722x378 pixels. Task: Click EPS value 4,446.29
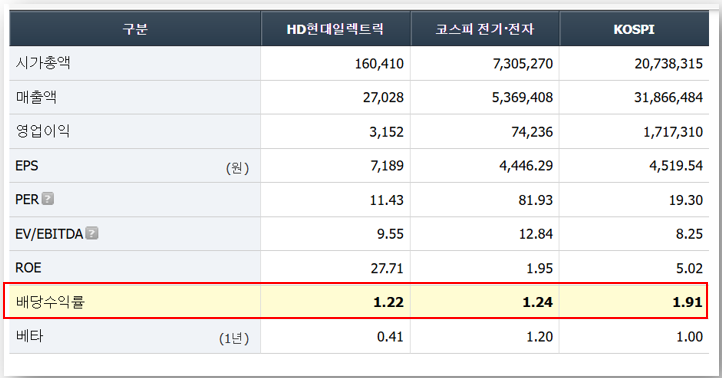526,166
